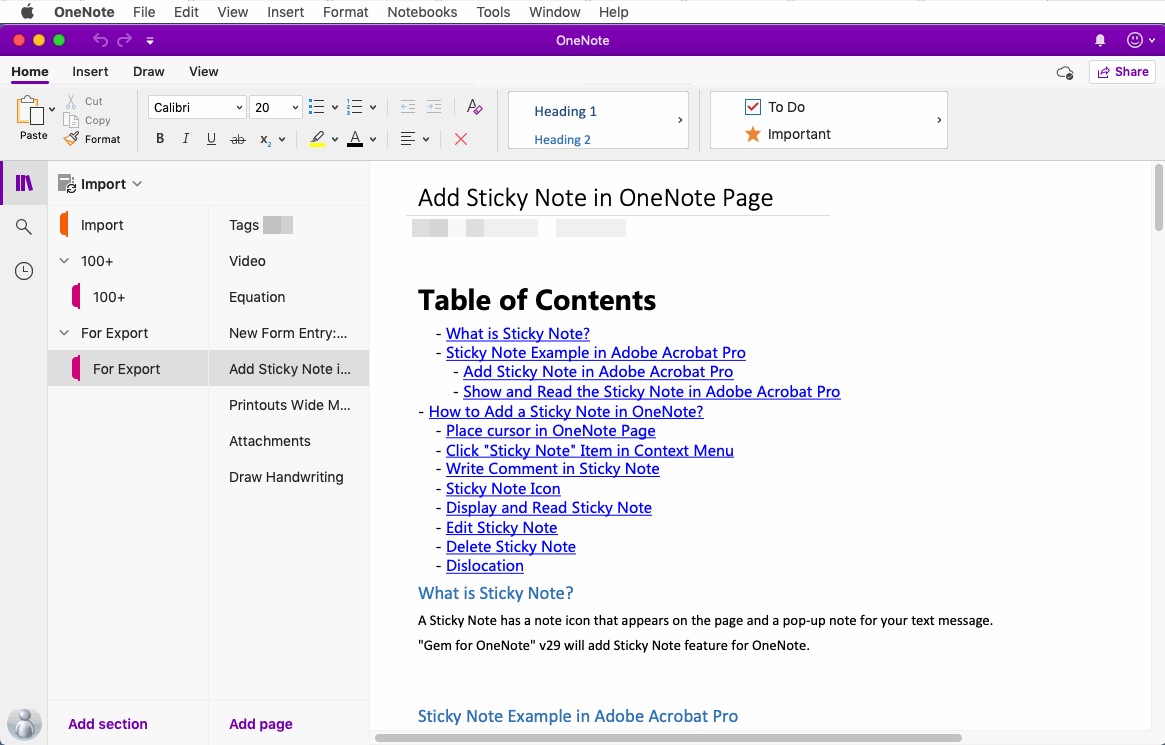
Task: Switch to the View ribbon tab
Action: [204, 71]
